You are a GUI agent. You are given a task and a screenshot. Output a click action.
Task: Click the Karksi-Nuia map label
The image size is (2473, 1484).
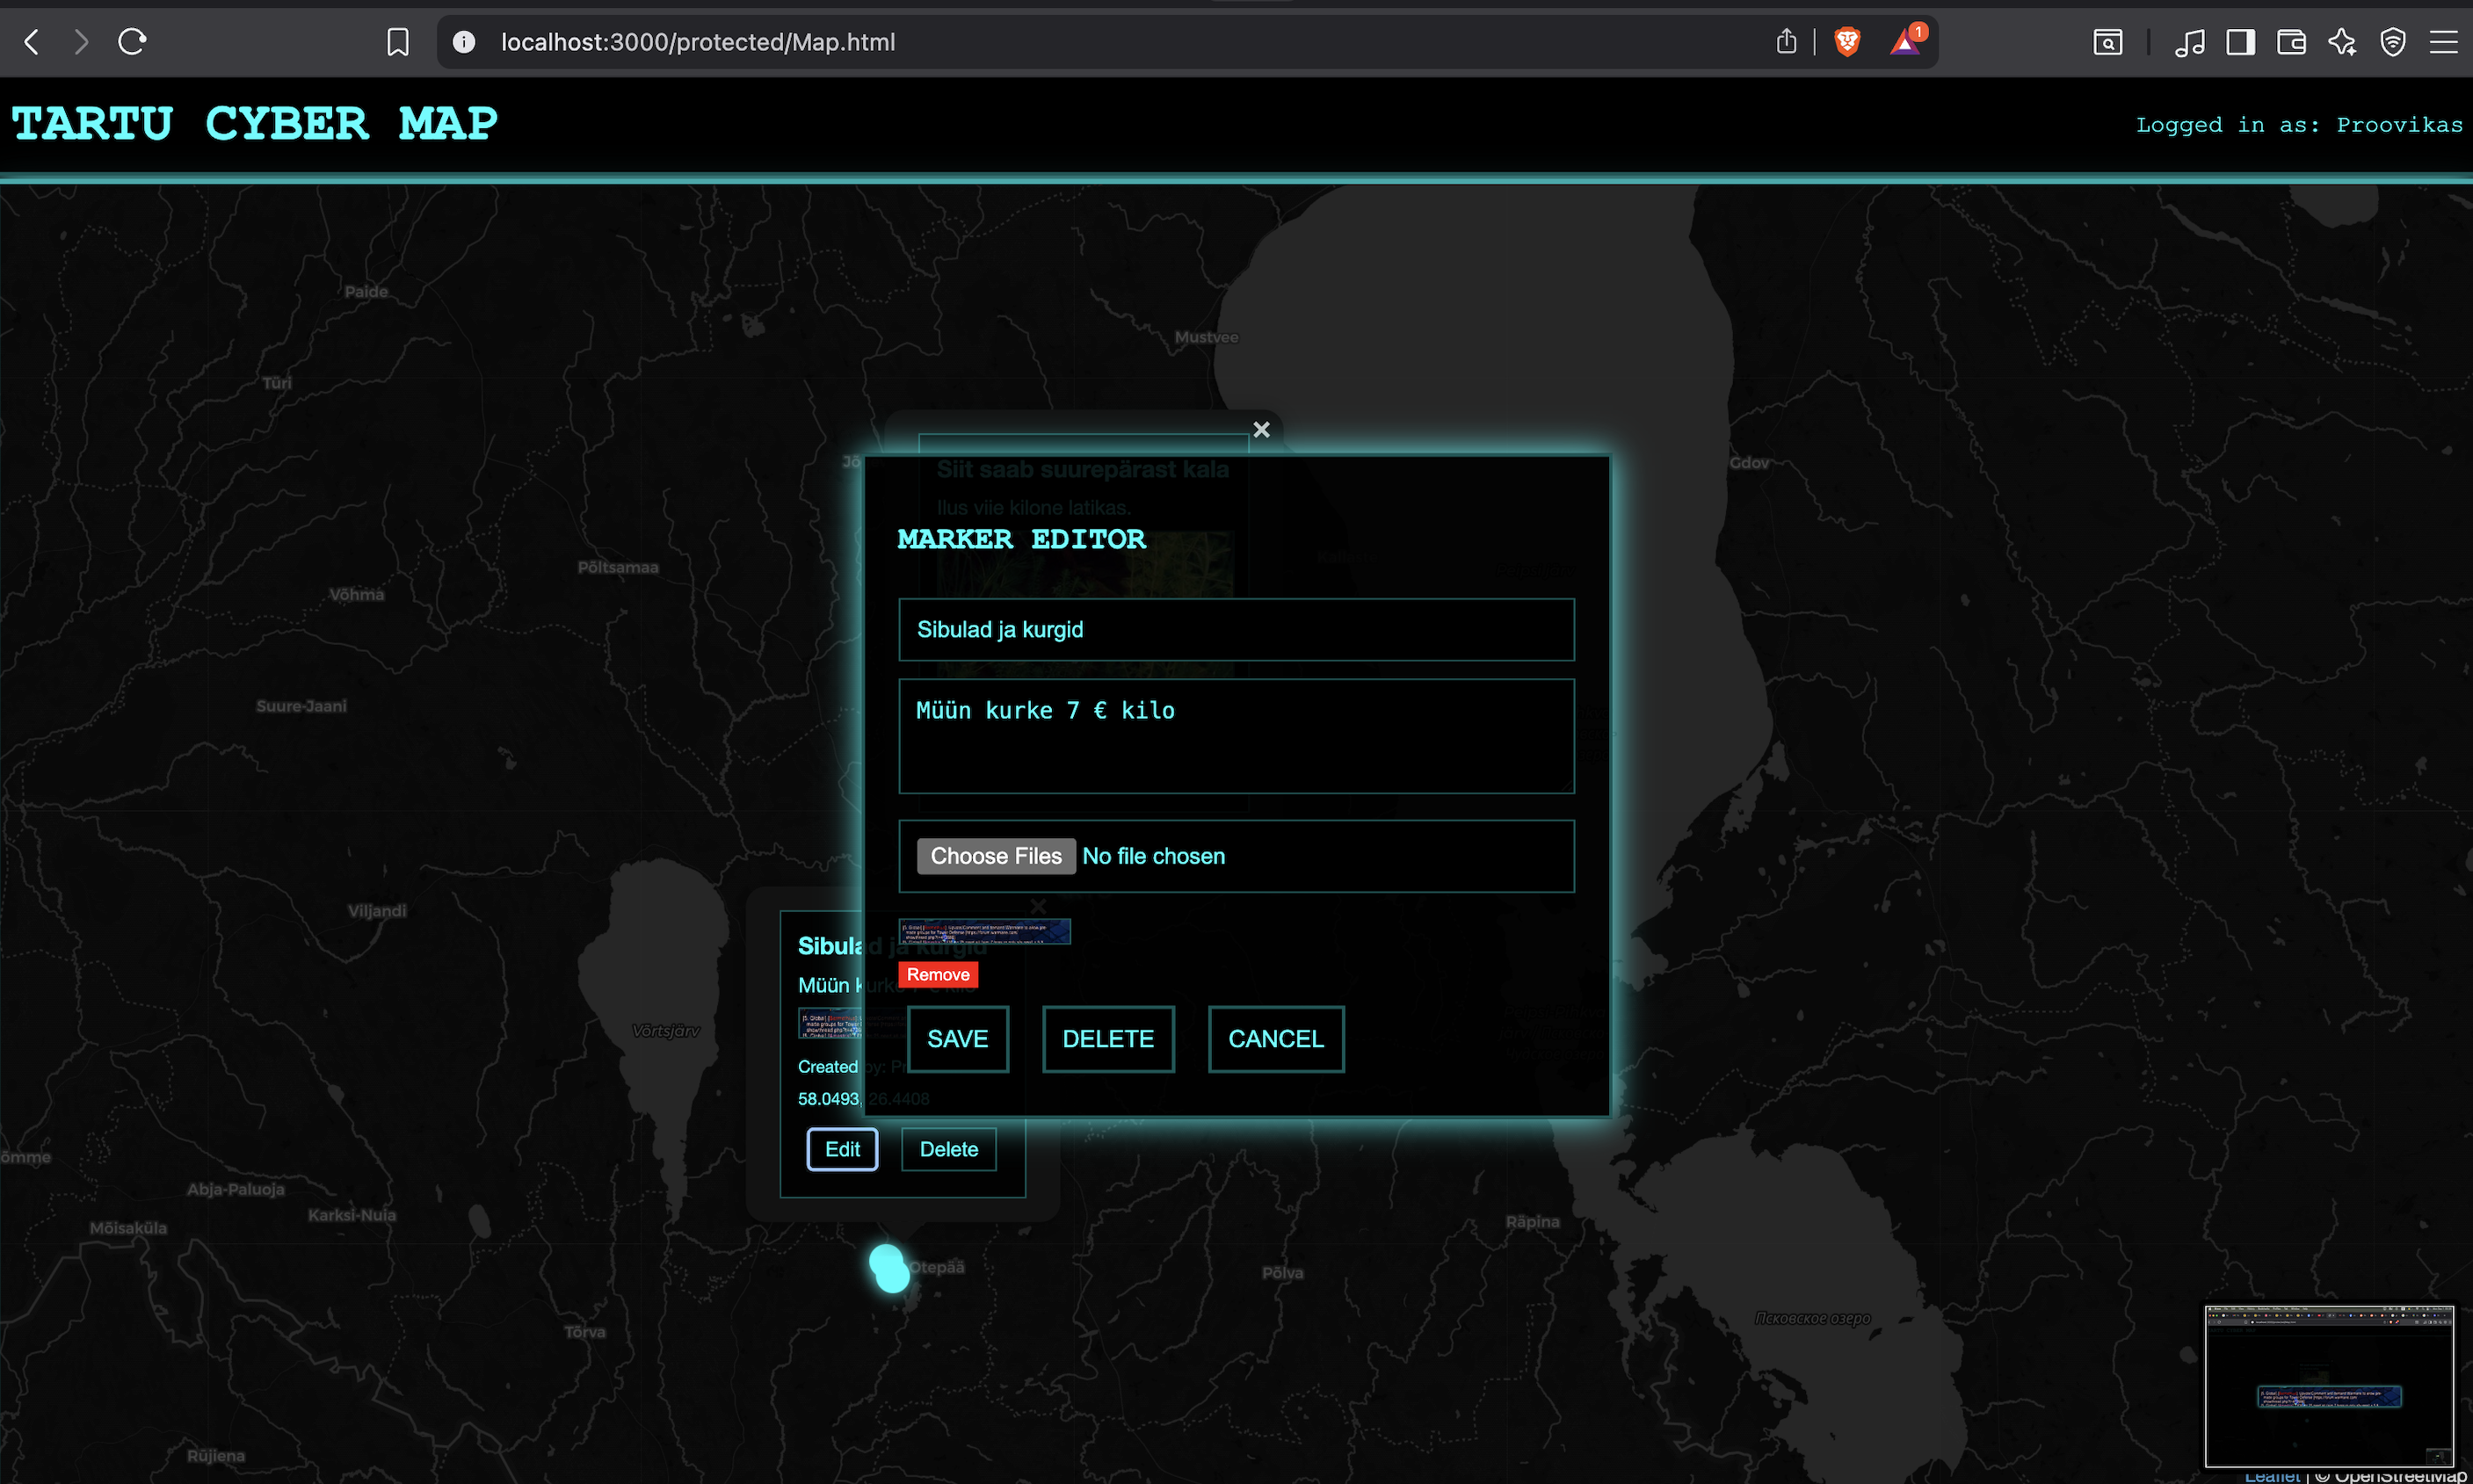tap(352, 1215)
